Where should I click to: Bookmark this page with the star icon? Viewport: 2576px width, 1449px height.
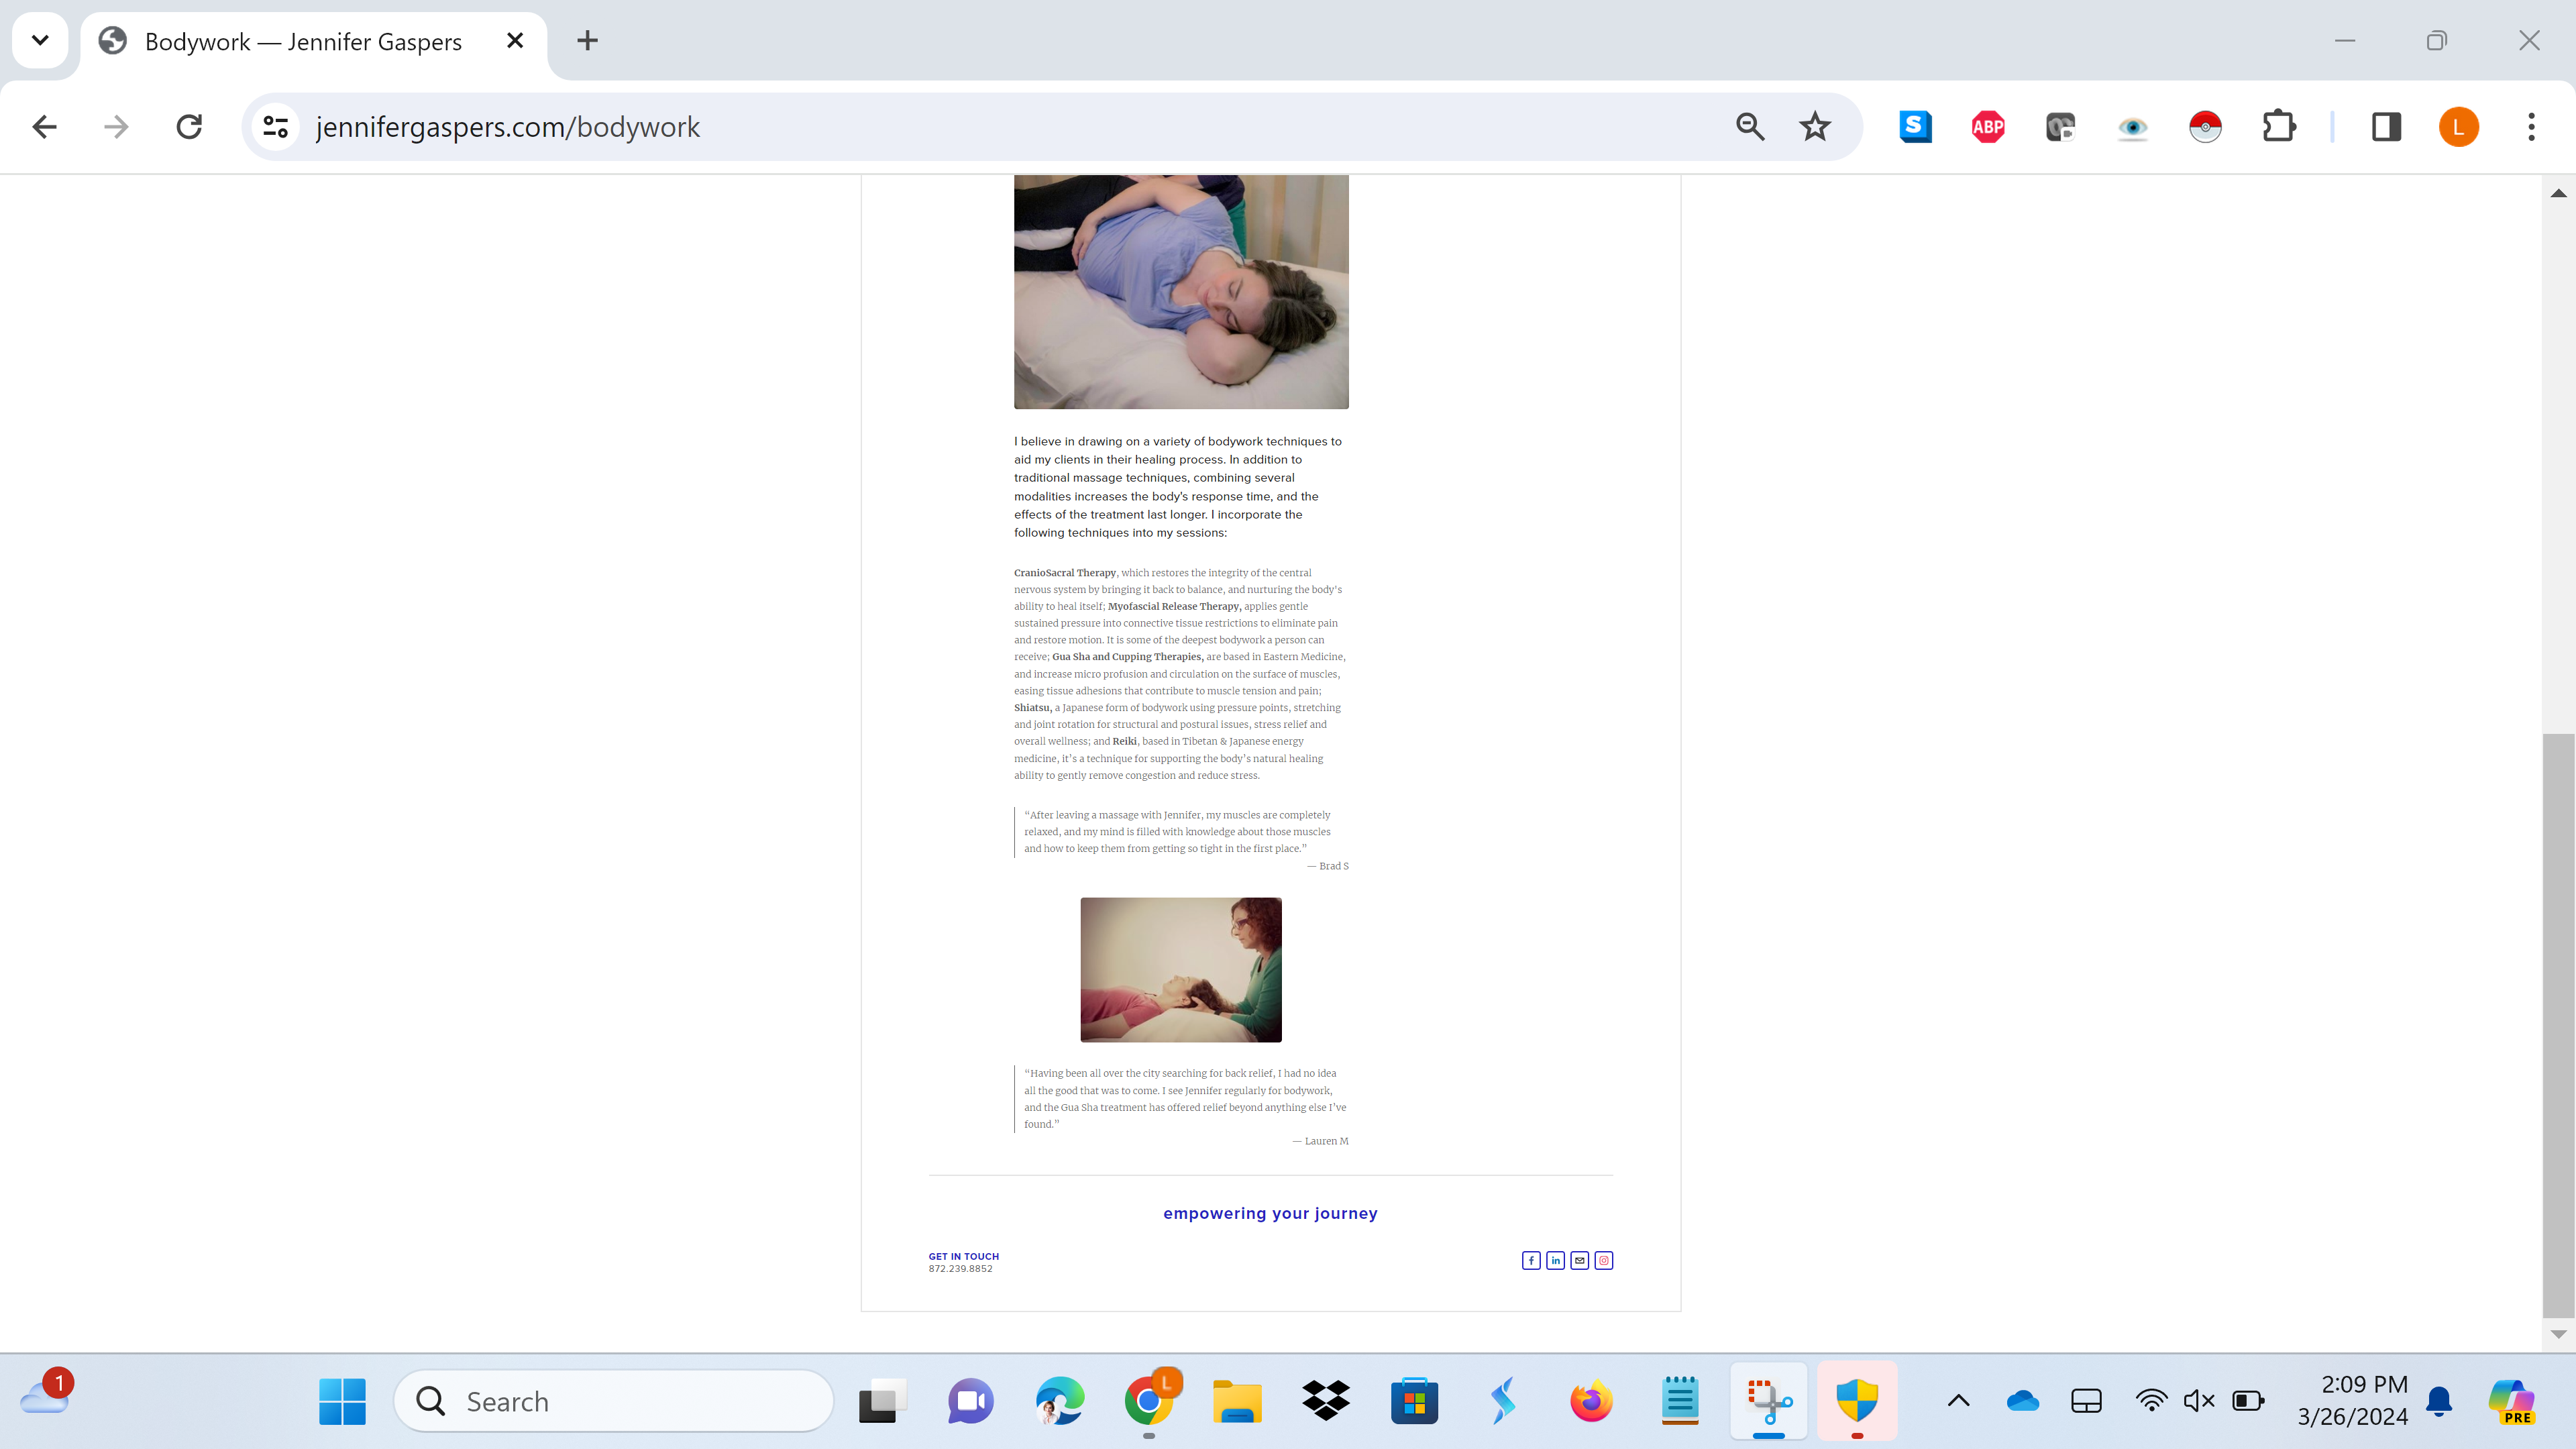tap(1814, 127)
